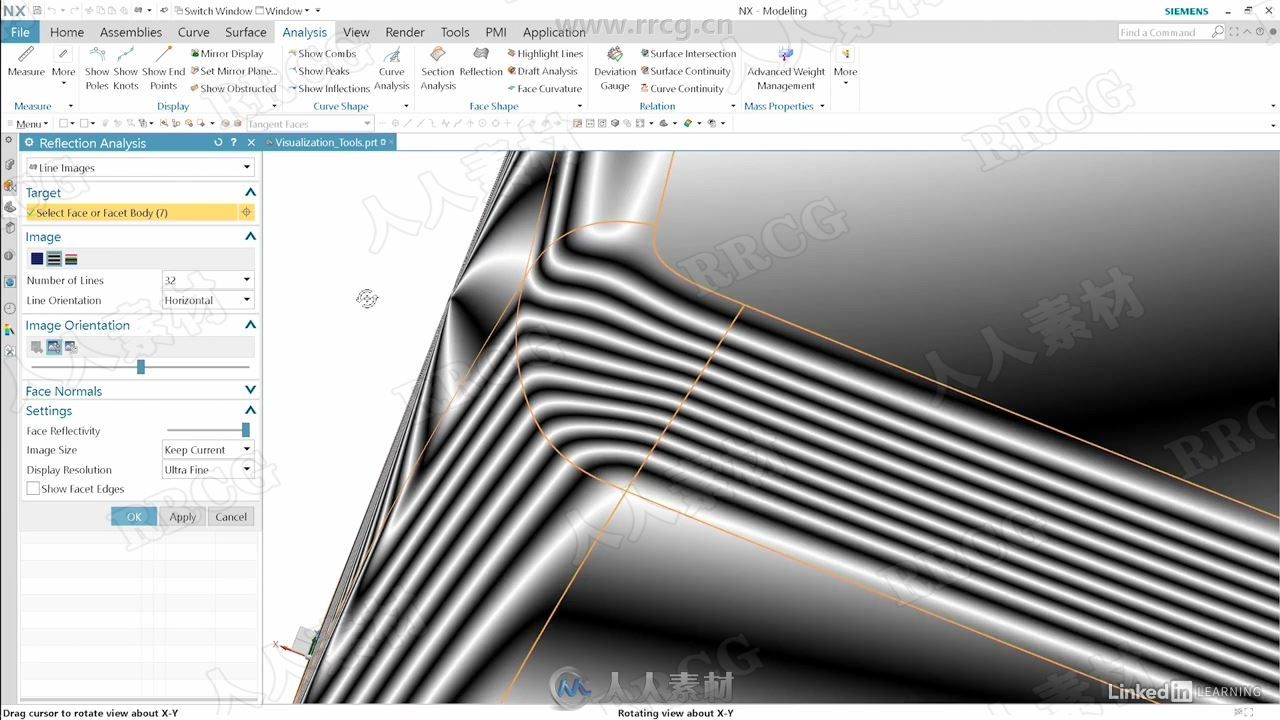Click Show Combs in Curve Shape
This screenshot has width=1280, height=720.
322,54
